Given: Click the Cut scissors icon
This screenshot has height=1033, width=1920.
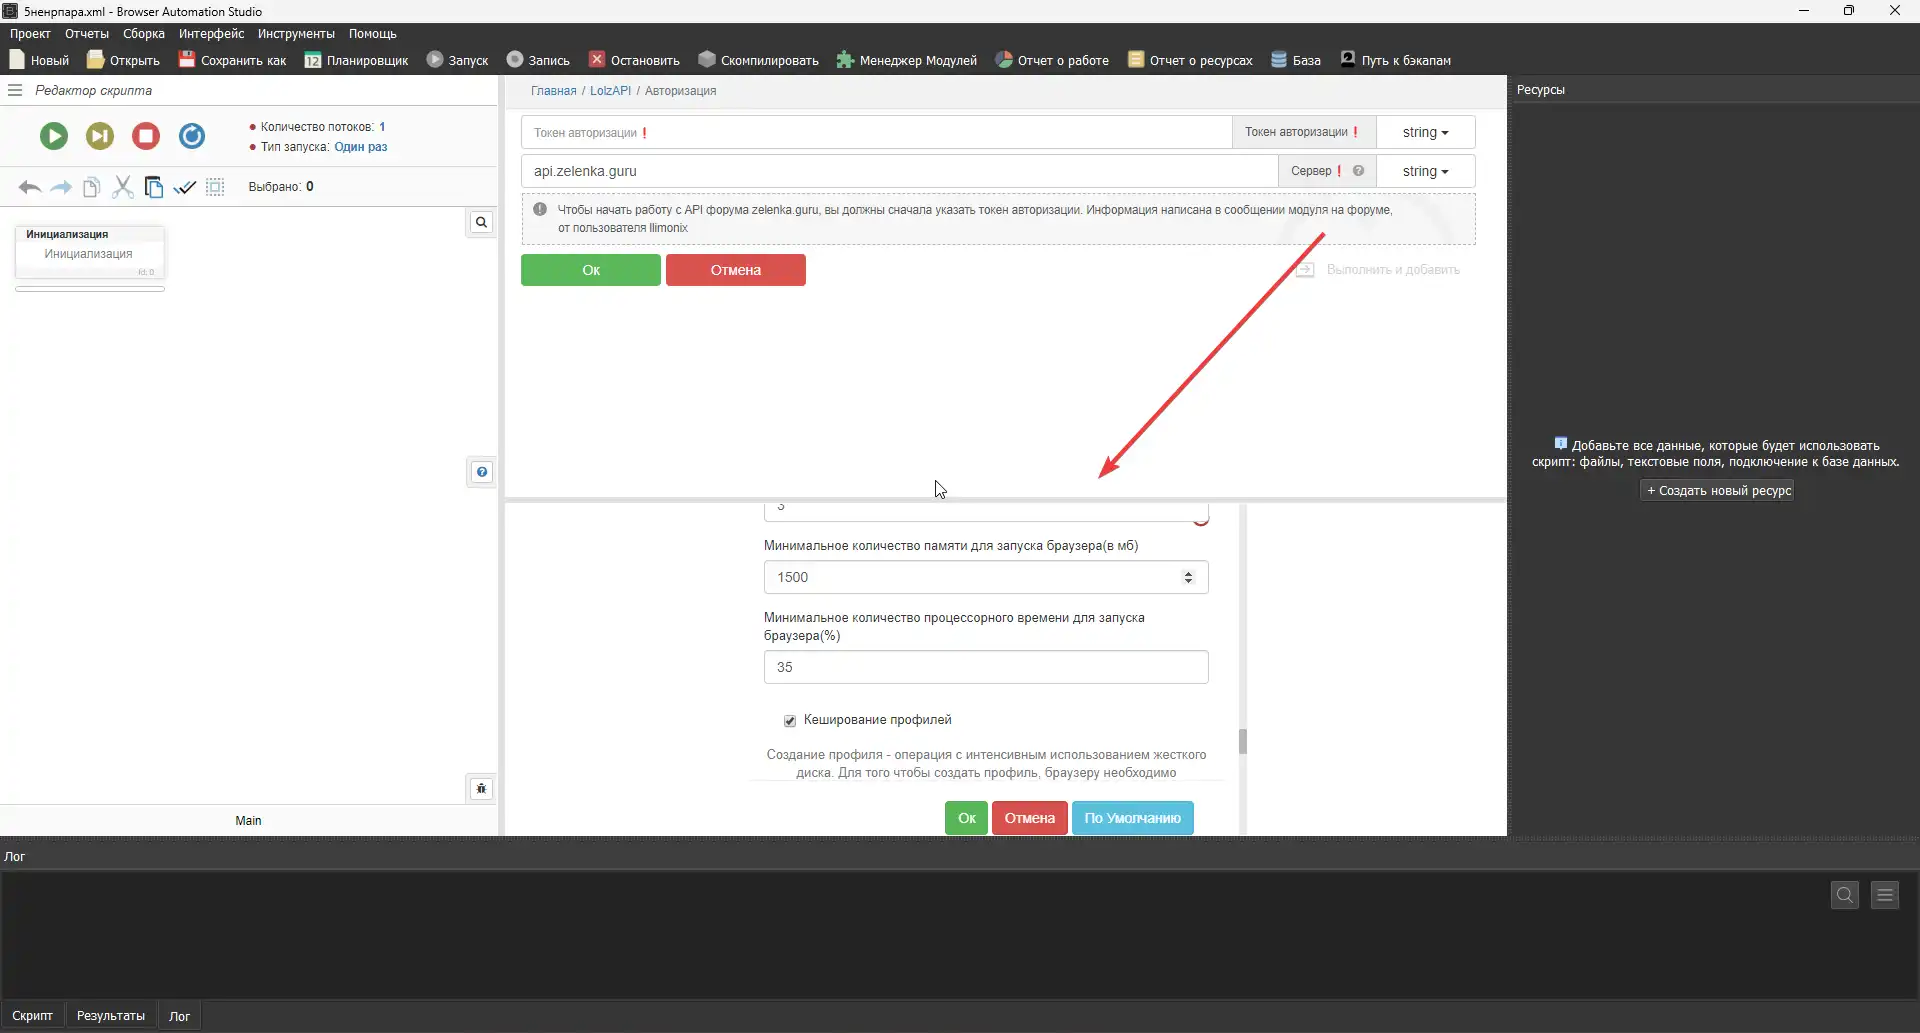Looking at the screenshot, I should (123, 187).
